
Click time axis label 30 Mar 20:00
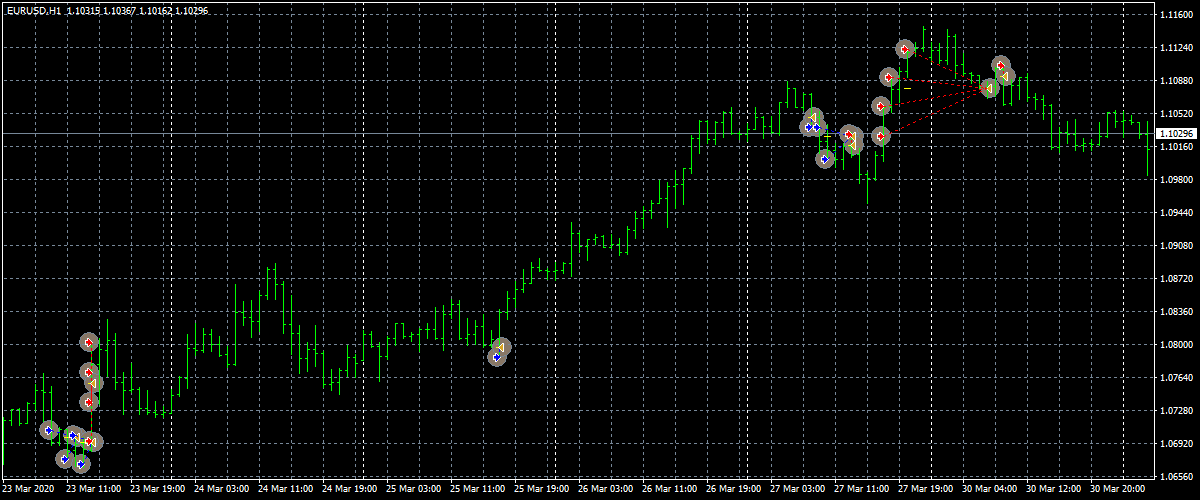(x=1118, y=490)
